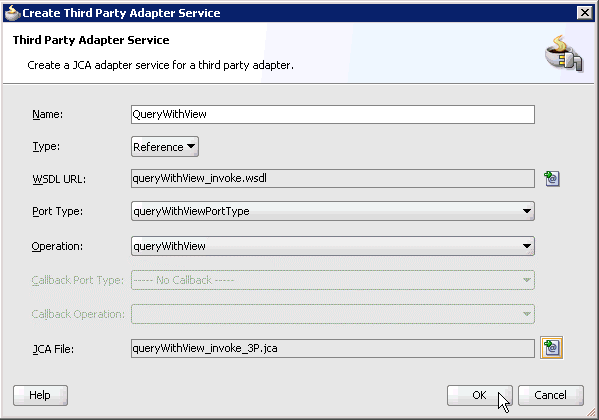This screenshot has width=599, height=420.
Task: Confirm the dialog with OK
Action: tap(479, 395)
